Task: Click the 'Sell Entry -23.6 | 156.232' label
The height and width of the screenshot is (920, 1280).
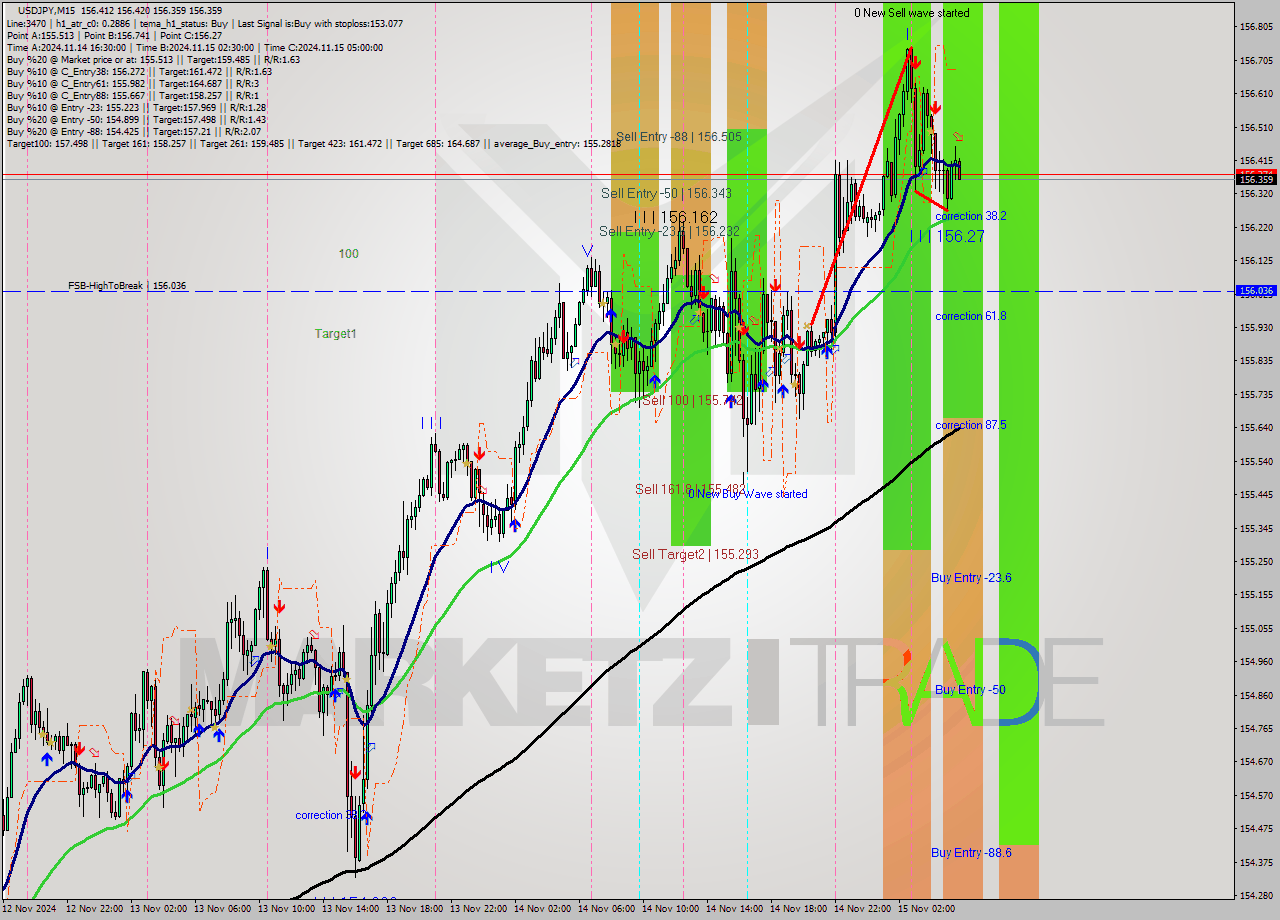Action: point(670,231)
